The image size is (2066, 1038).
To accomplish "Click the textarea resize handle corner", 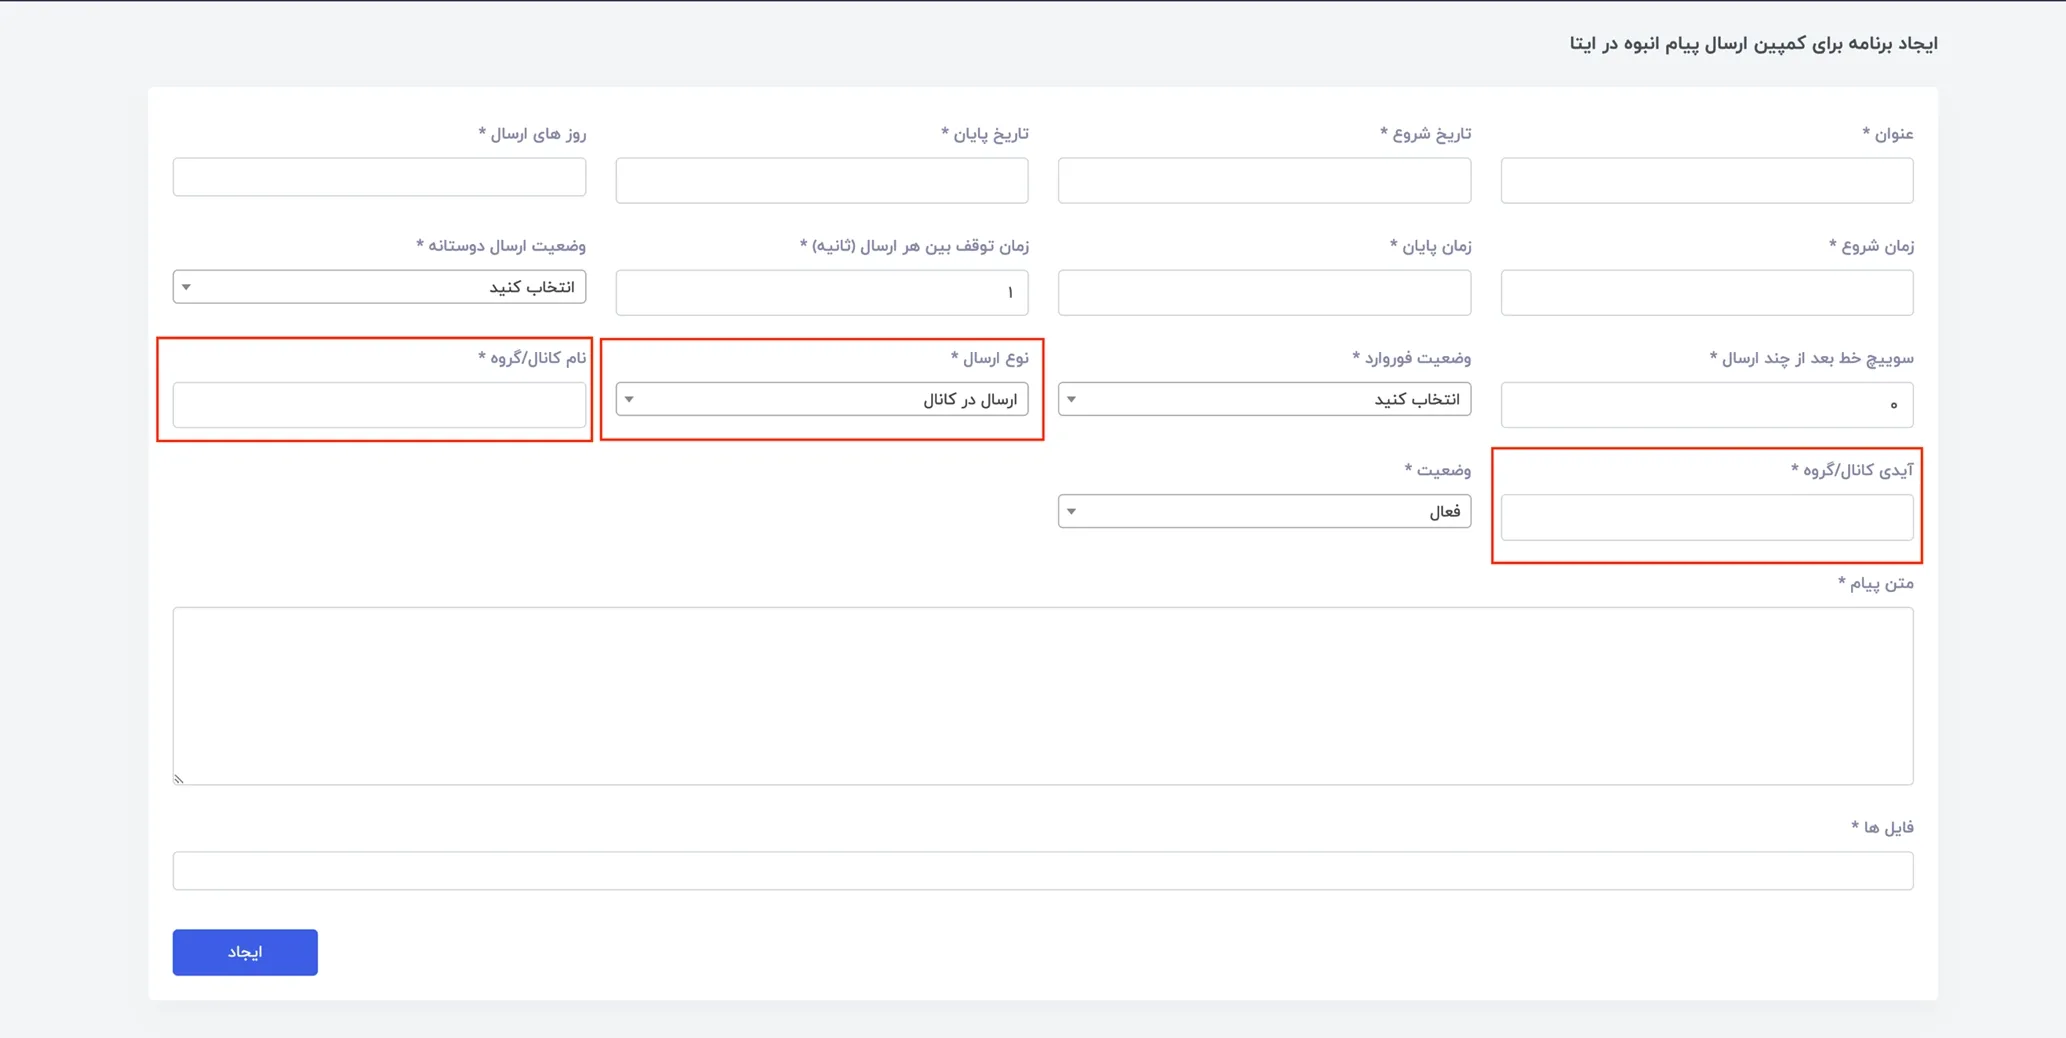I will tap(179, 779).
